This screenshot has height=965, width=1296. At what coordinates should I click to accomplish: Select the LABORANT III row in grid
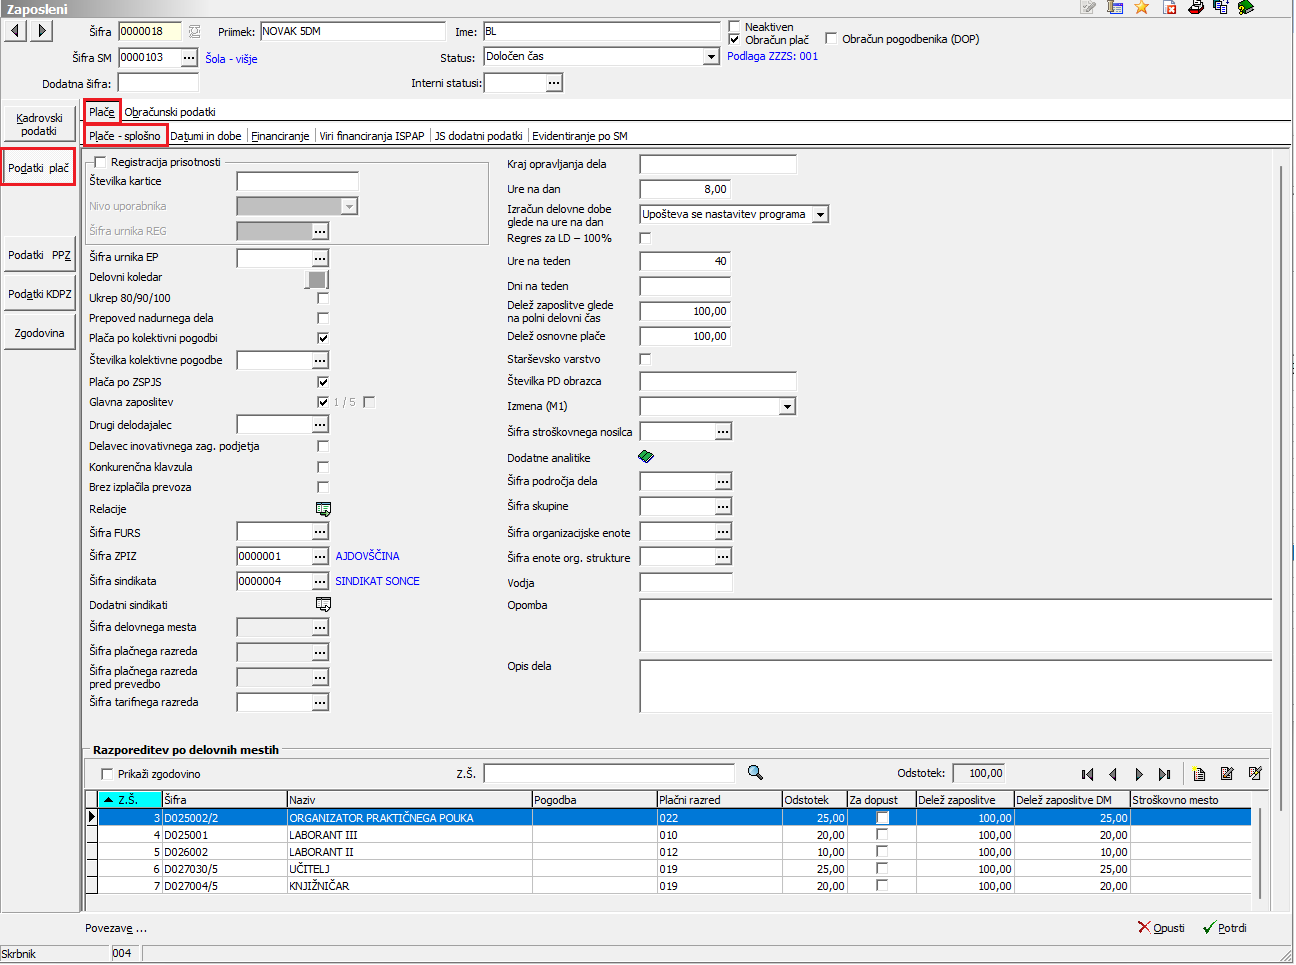[x=322, y=835]
